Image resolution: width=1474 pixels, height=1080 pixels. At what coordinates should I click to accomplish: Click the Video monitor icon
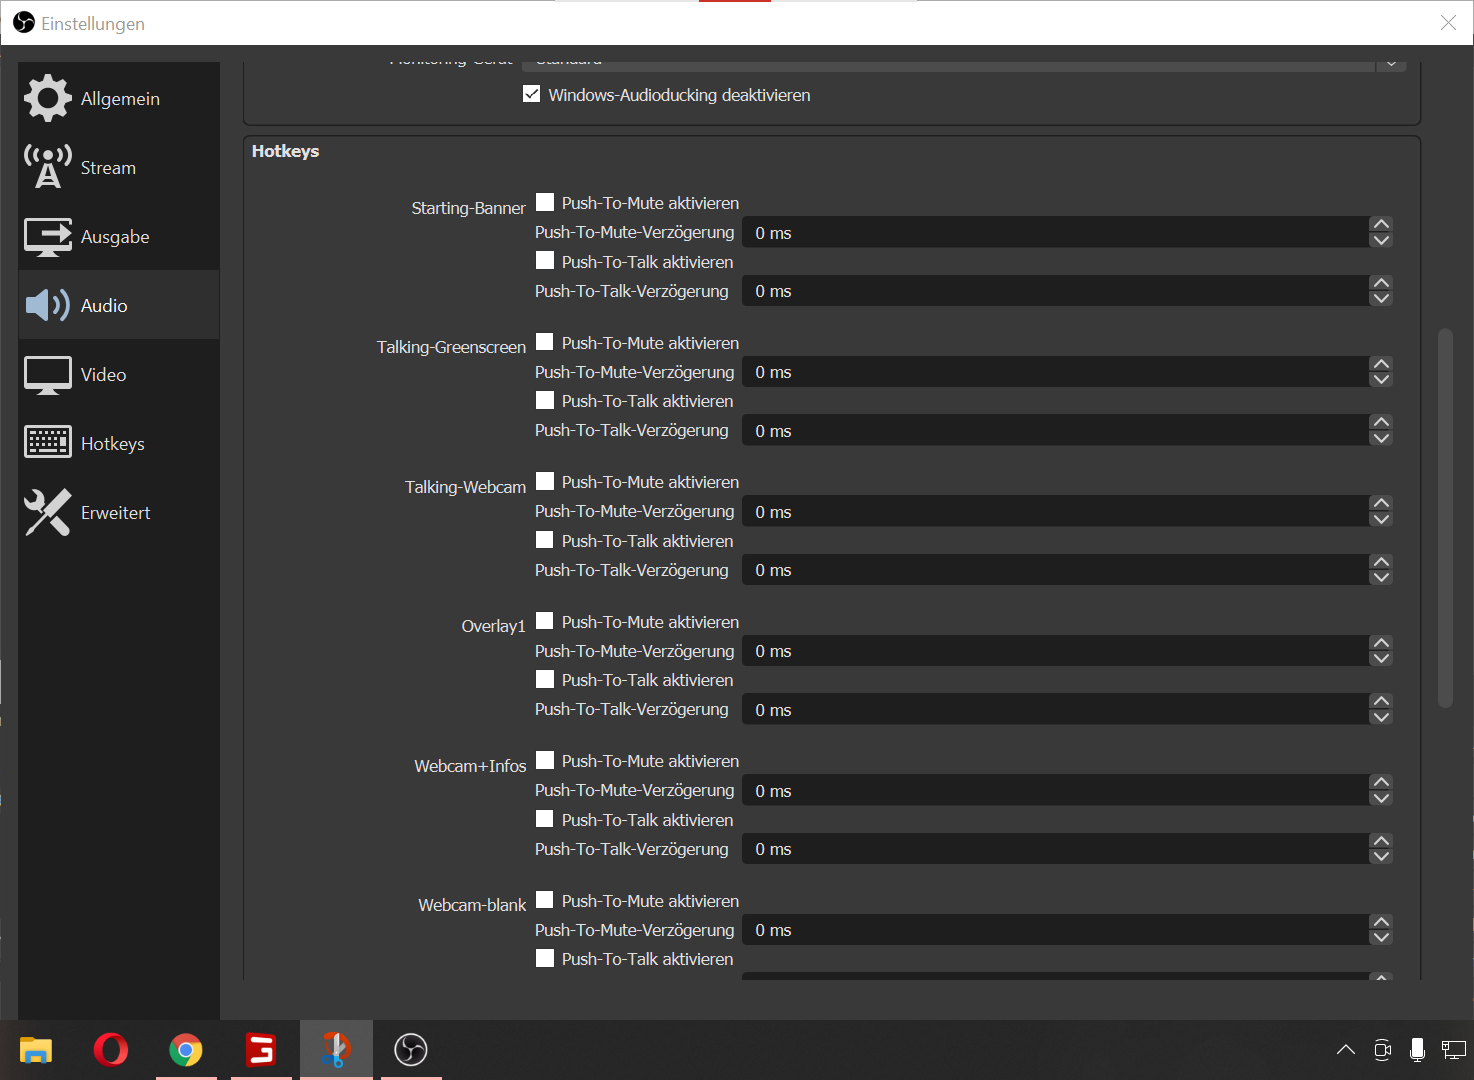tap(47, 375)
